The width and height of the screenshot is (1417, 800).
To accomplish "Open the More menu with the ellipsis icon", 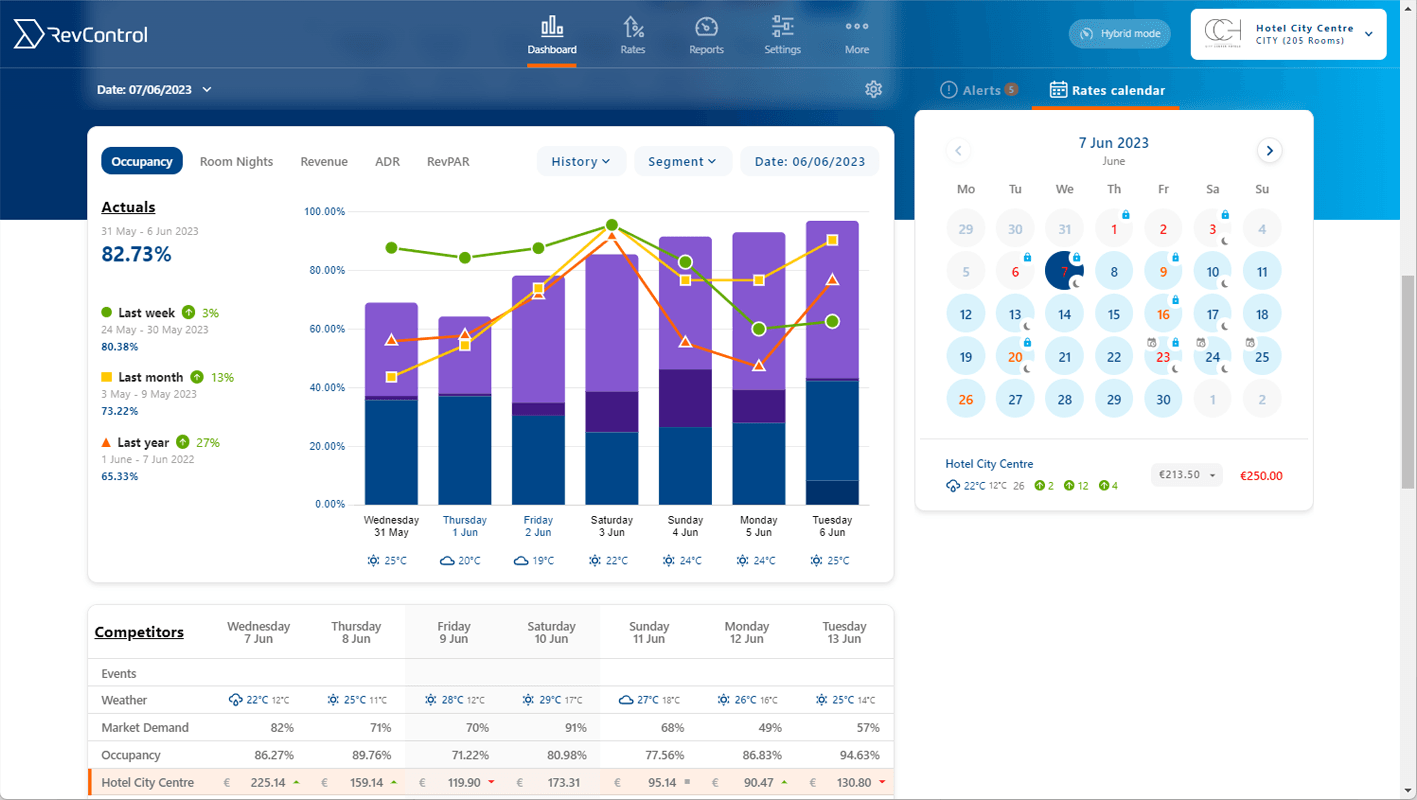I will 856,27.
